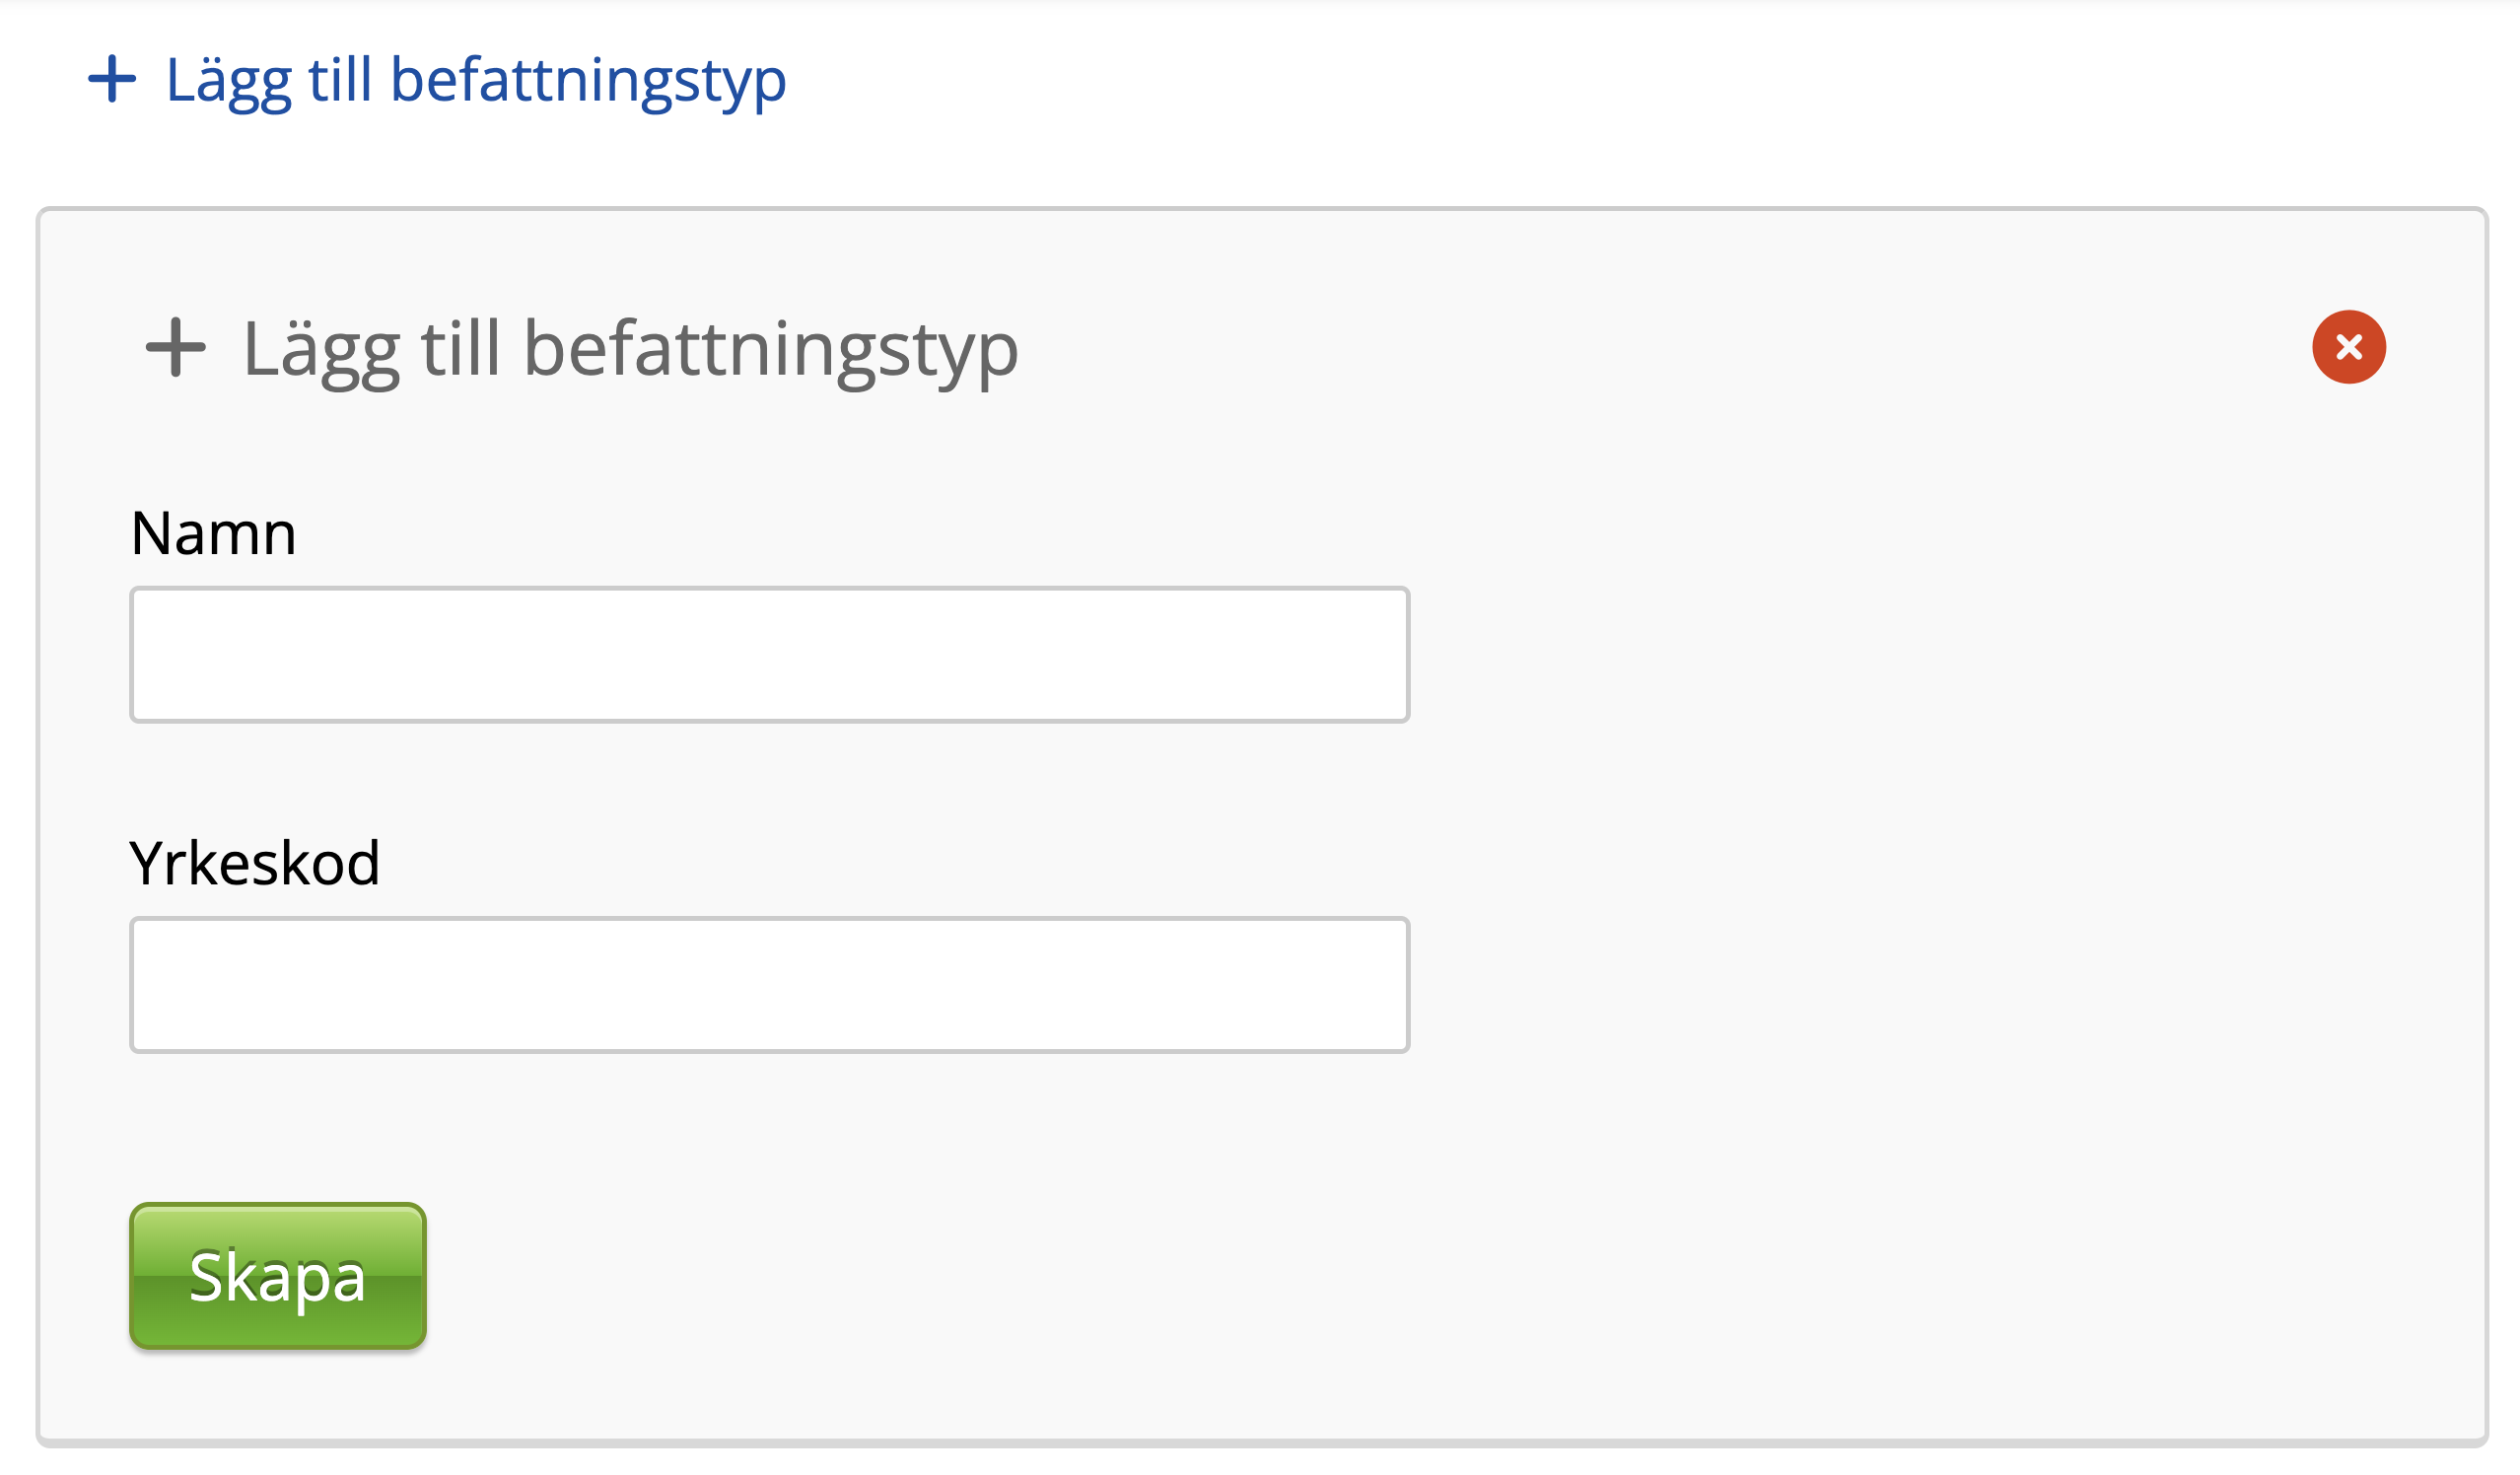The height and width of the screenshot is (1475, 2520).
Task: Select the plus sign left of blue link text
Action: 112,79
